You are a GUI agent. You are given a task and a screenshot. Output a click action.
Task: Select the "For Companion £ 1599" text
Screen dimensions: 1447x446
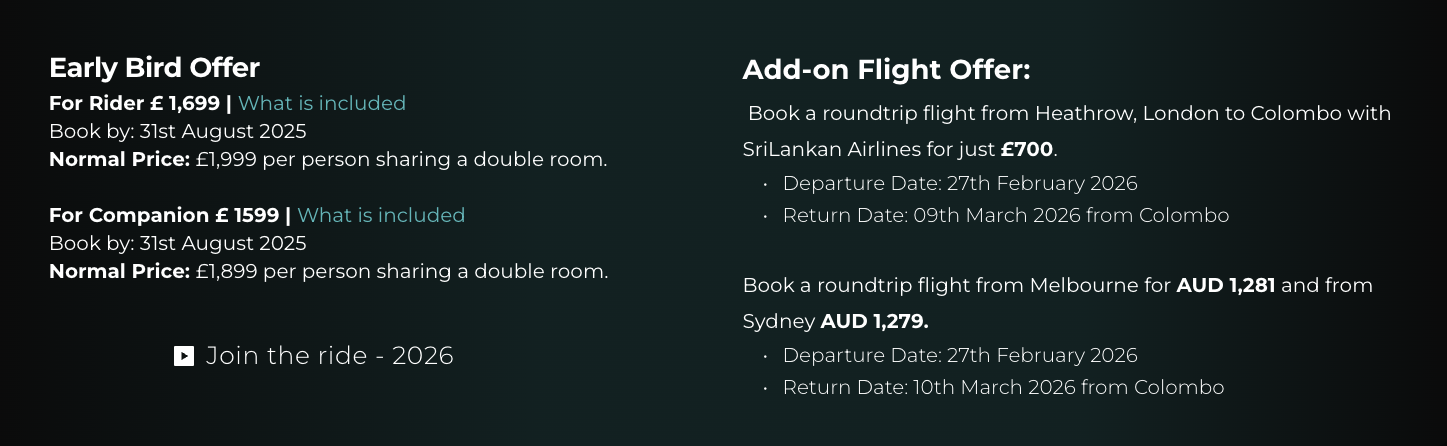pos(164,215)
